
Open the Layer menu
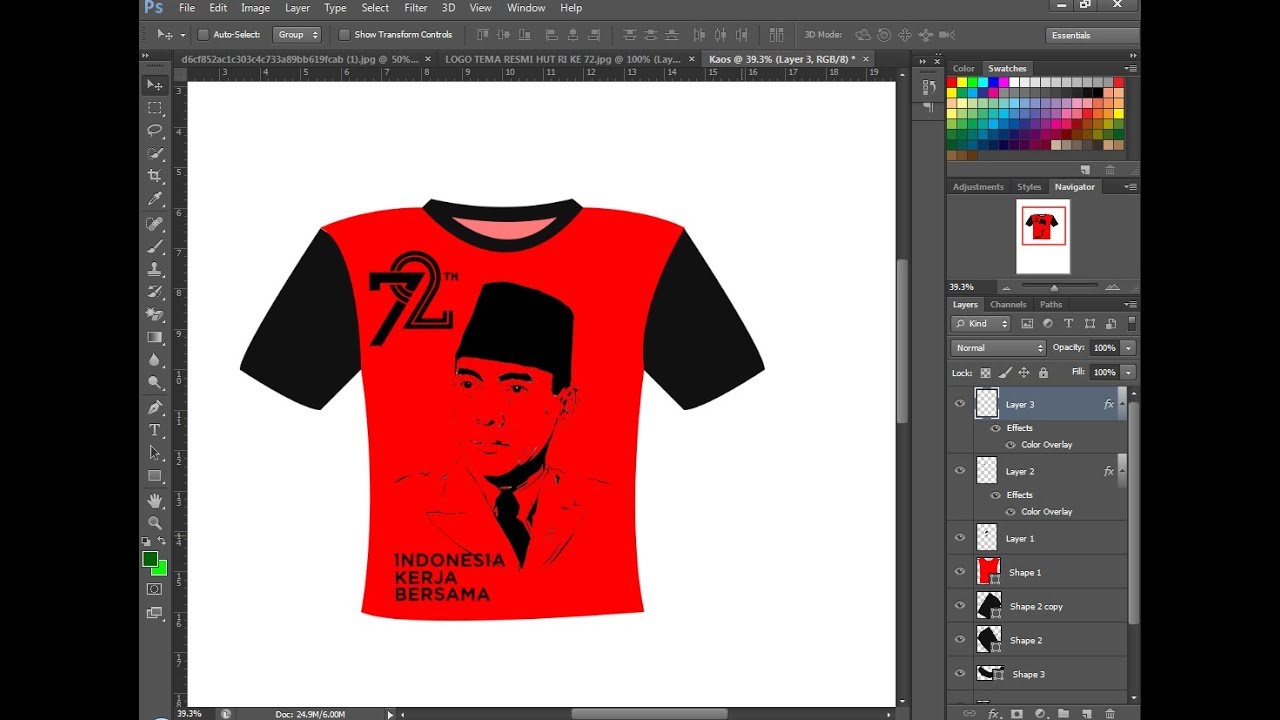[x=297, y=8]
